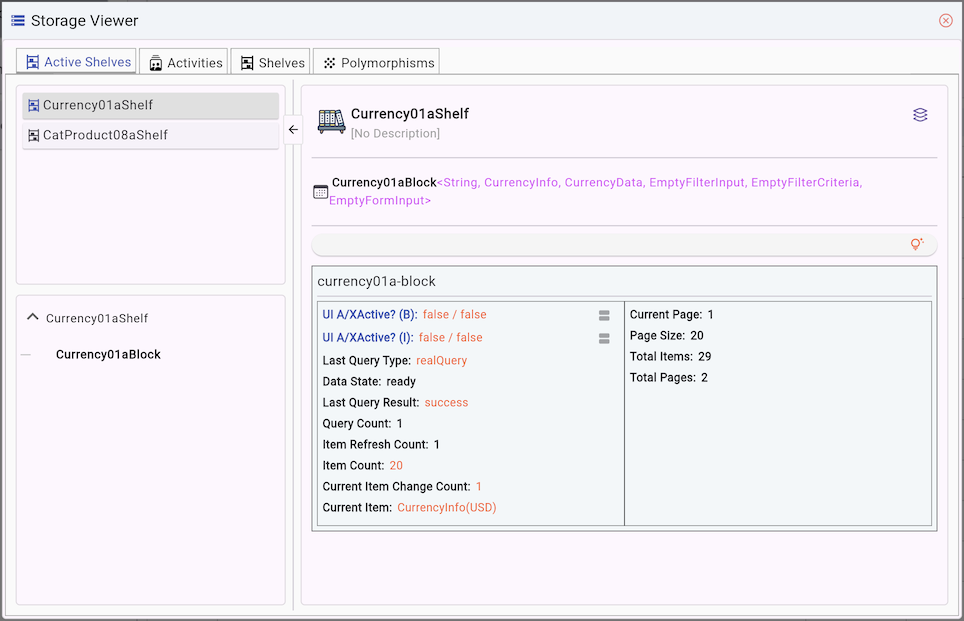The image size is (964, 621).
Task: Click the lightbulb icon in search bar
Action: [916, 244]
